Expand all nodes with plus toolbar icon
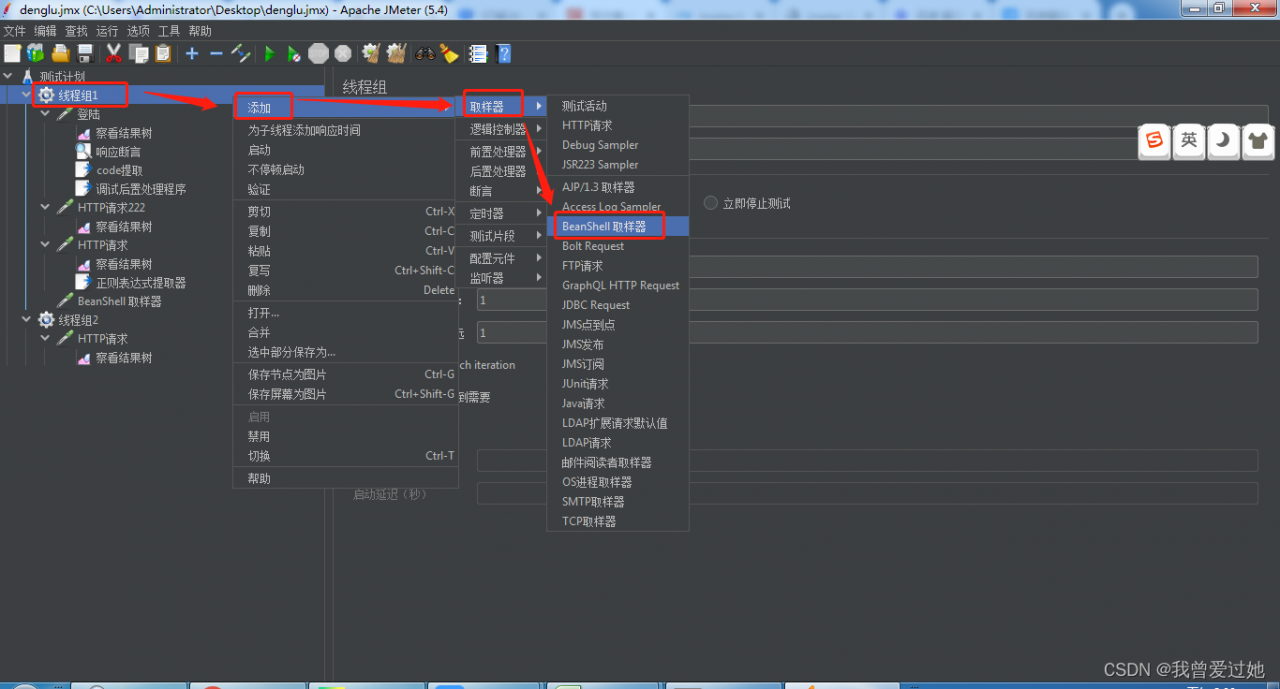The image size is (1280, 689). [192, 53]
